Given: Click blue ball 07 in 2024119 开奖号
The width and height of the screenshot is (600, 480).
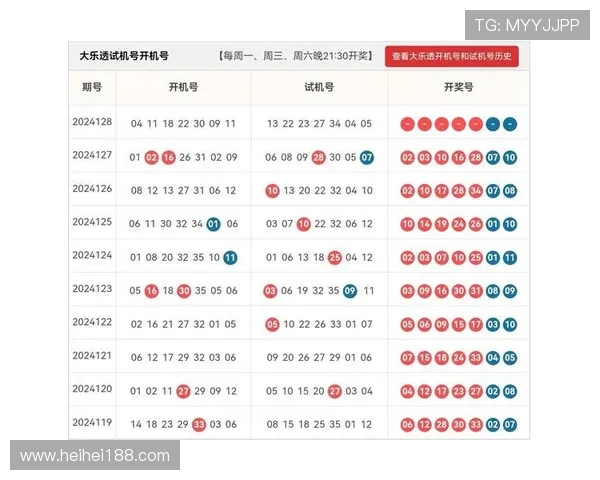Looking at the screenshot, I should (x=510, y=425).
